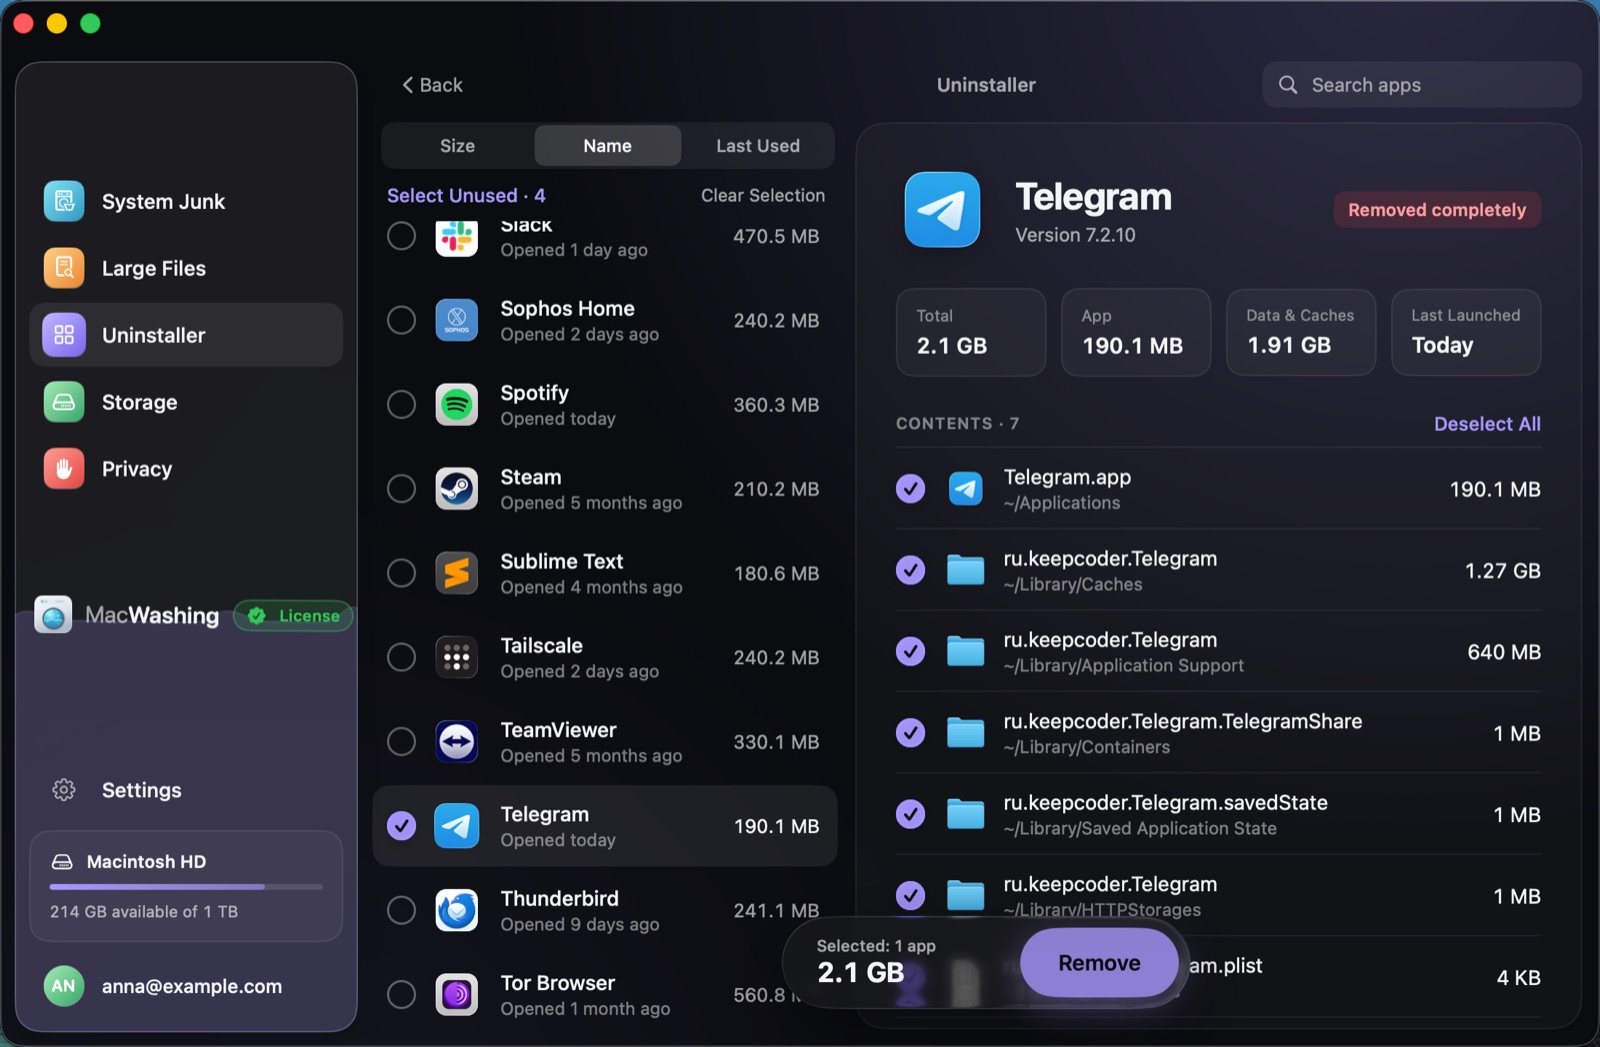This screenshot has width=1600, height=1047.
Task: Click the Telegram.savedState folder icon
Action: tap(966, 815)
